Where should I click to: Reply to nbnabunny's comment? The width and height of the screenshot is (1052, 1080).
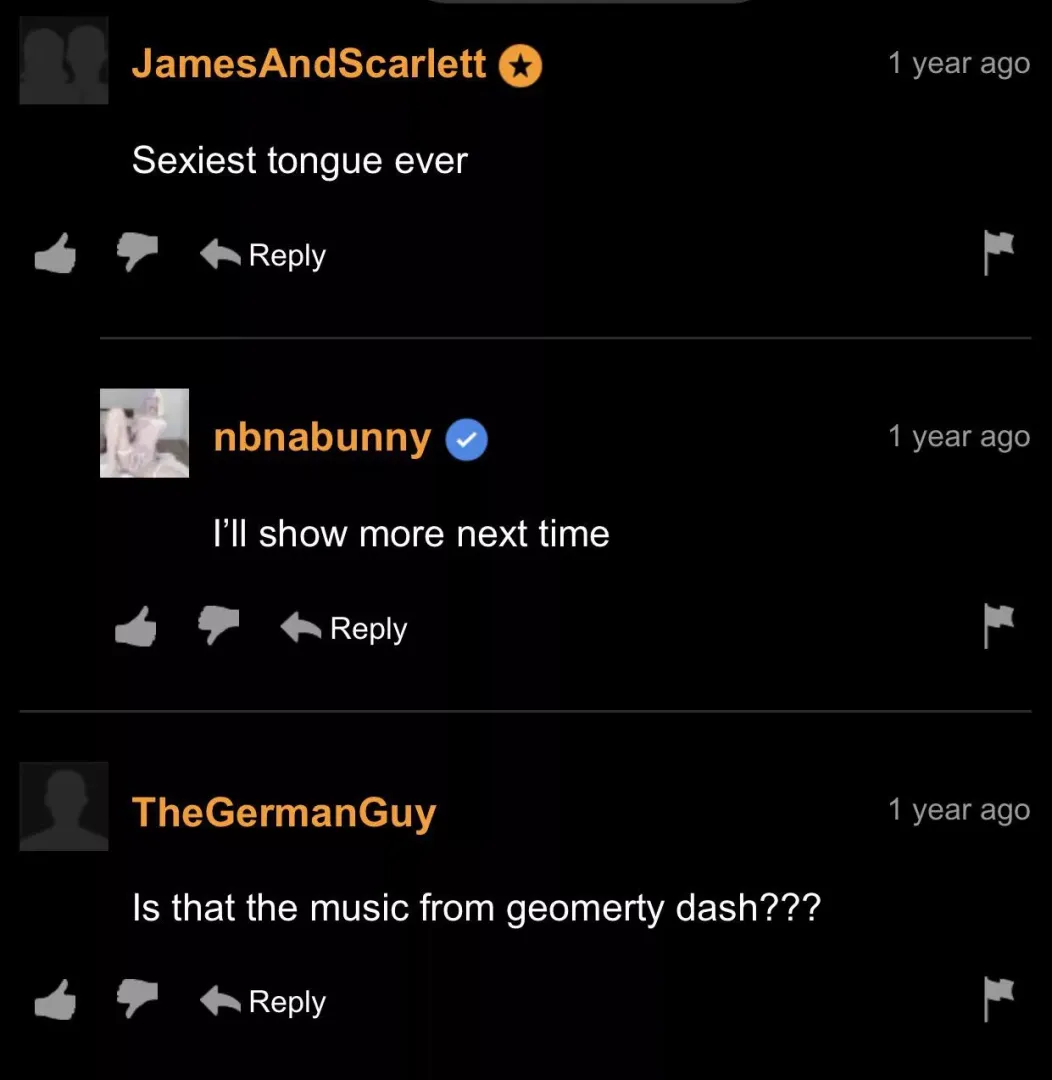point(344,629)
